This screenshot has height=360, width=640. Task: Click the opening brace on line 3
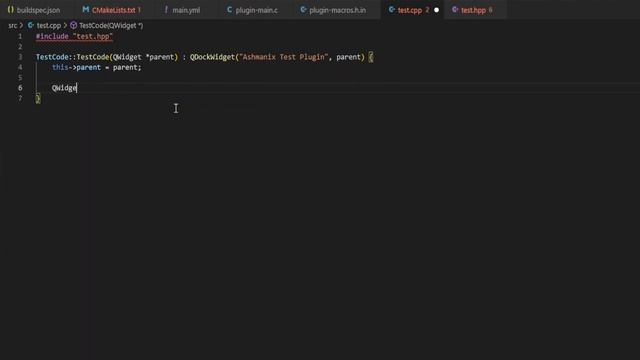point(371,57)
